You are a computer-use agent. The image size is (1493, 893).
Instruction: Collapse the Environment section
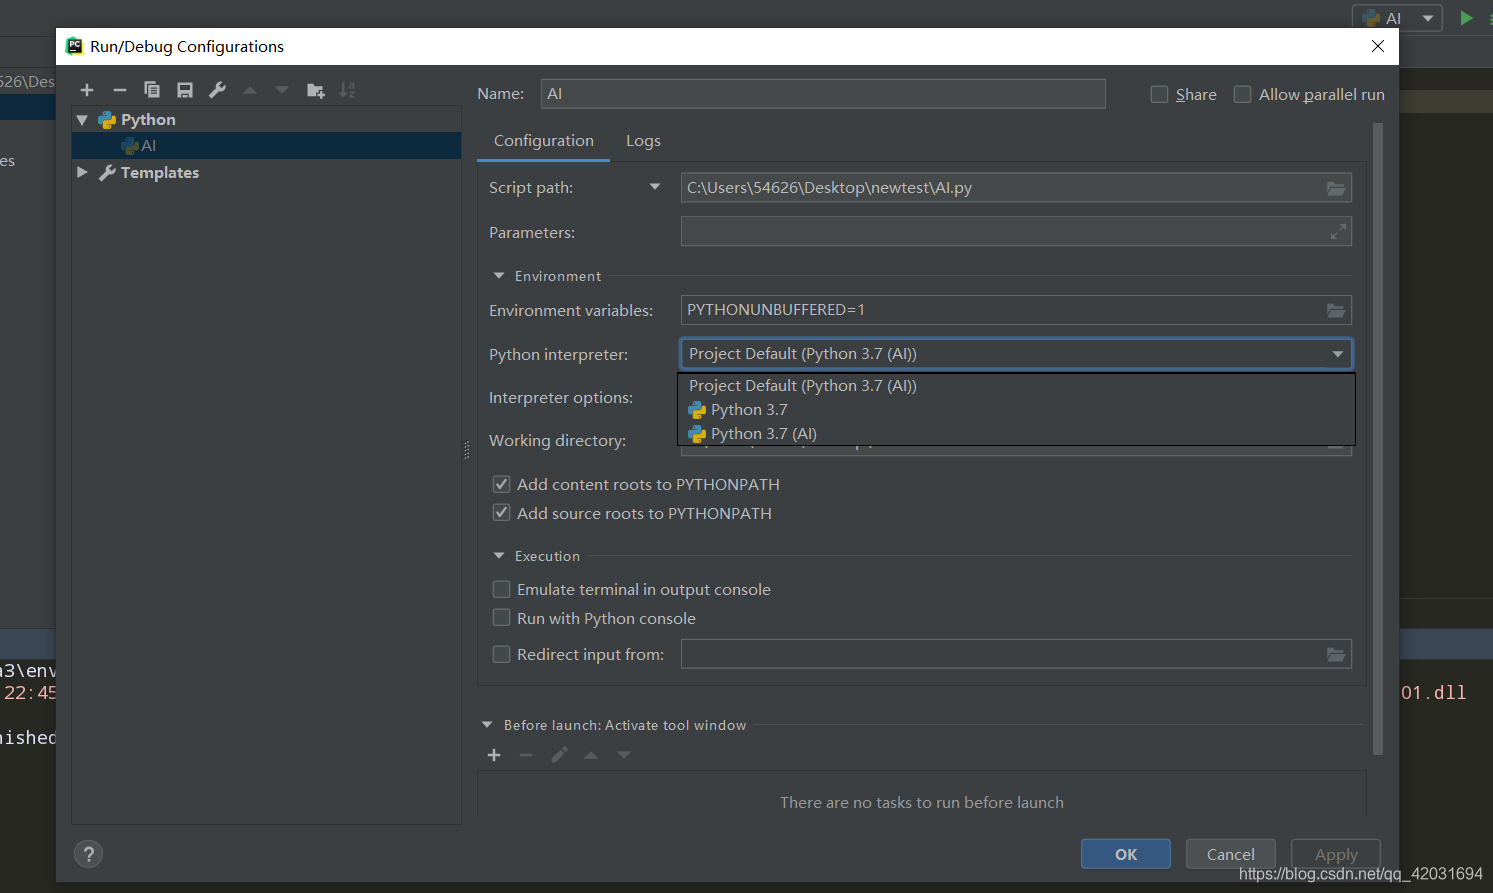[x=499, y=276]
